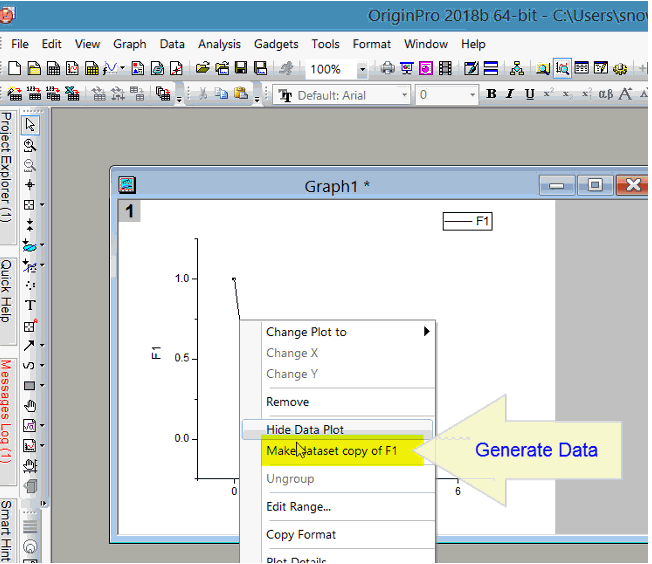Toggle Superscript formatting button
Image resolution: width=652 pixels, height=564 pixels.
tap(548, 94)
